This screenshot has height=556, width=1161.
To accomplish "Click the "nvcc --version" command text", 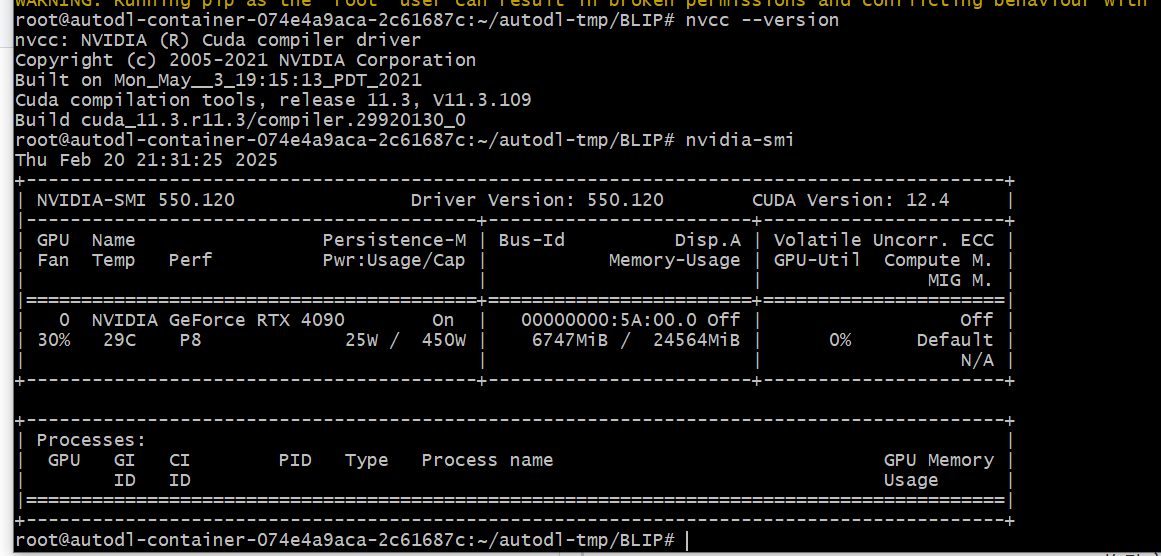I will click(762, 20).
